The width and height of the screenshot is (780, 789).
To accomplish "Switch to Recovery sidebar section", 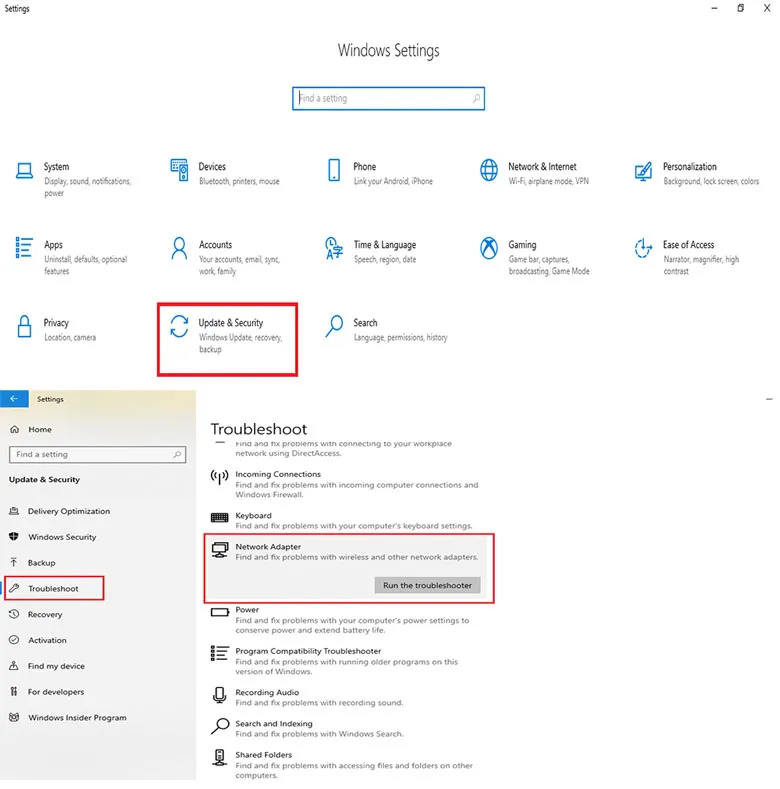I will click(45, 615).
